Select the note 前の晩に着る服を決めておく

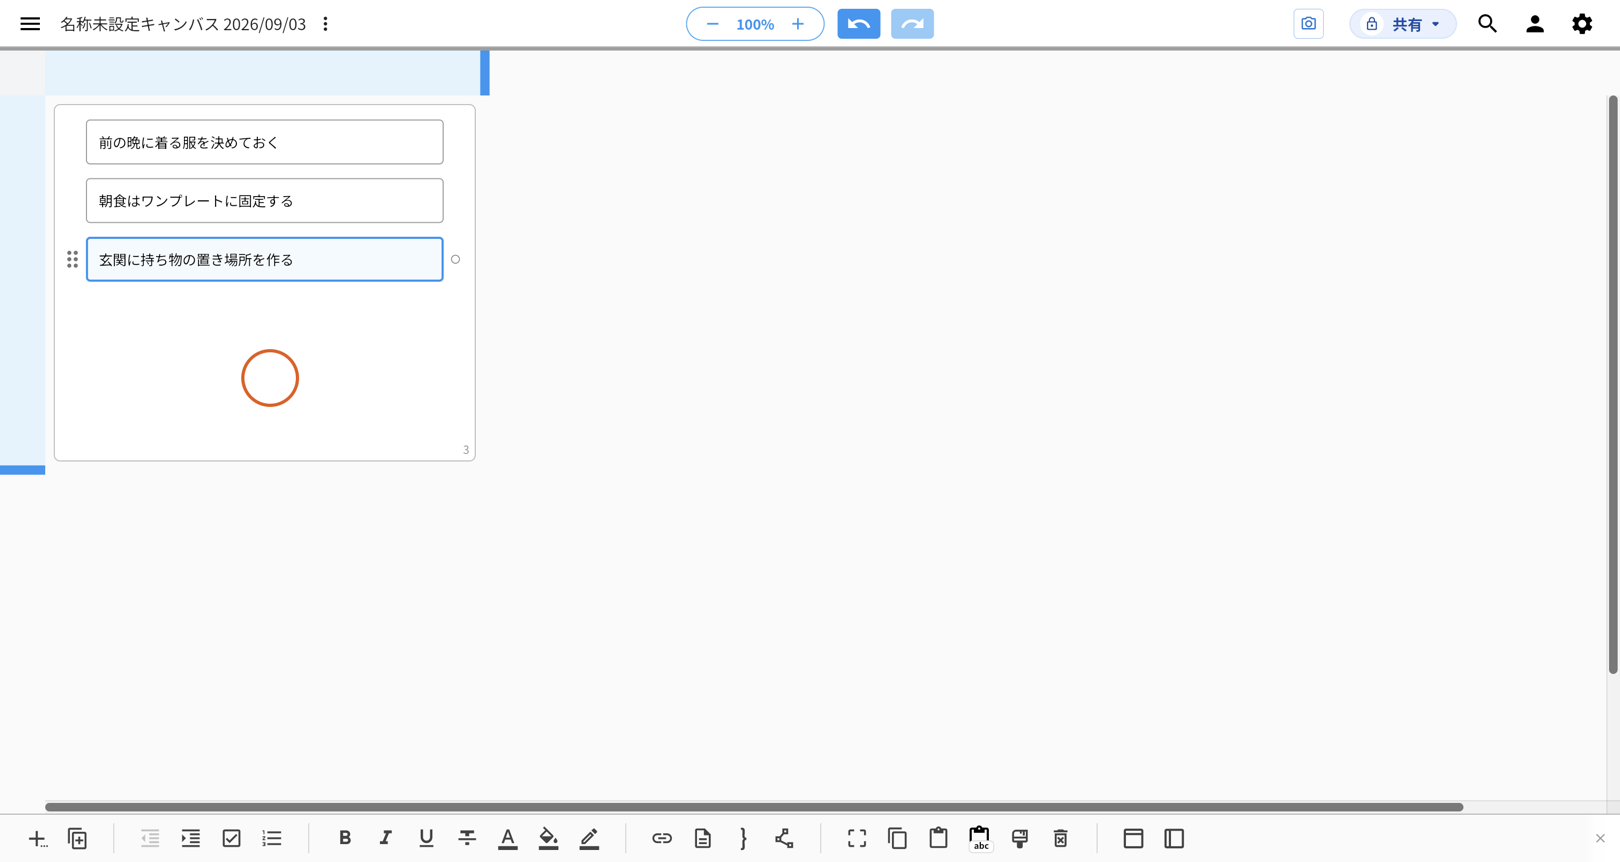click(x=265, y=142)
